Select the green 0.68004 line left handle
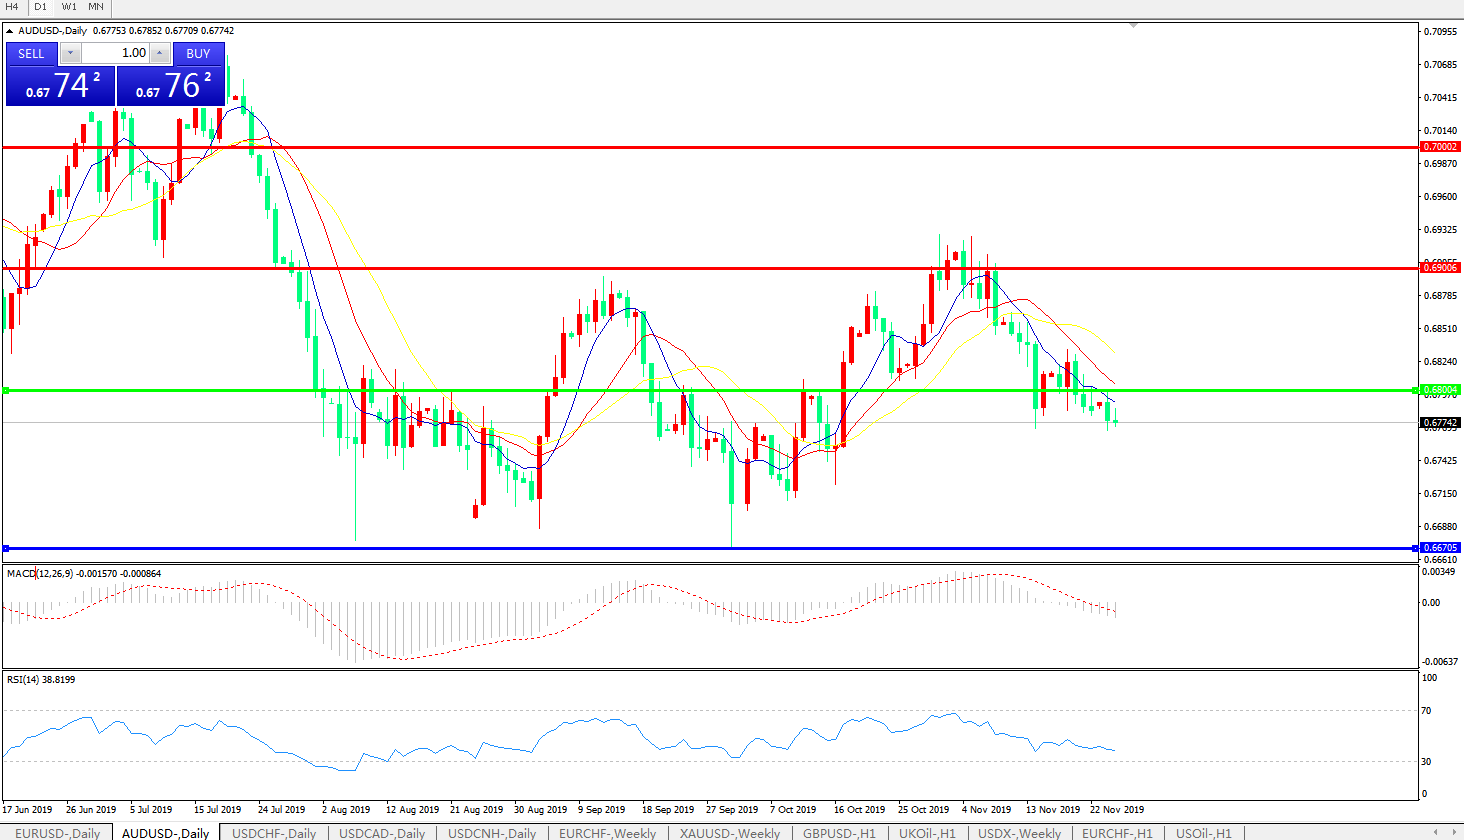1464x840 pixels. pos(6,390)
